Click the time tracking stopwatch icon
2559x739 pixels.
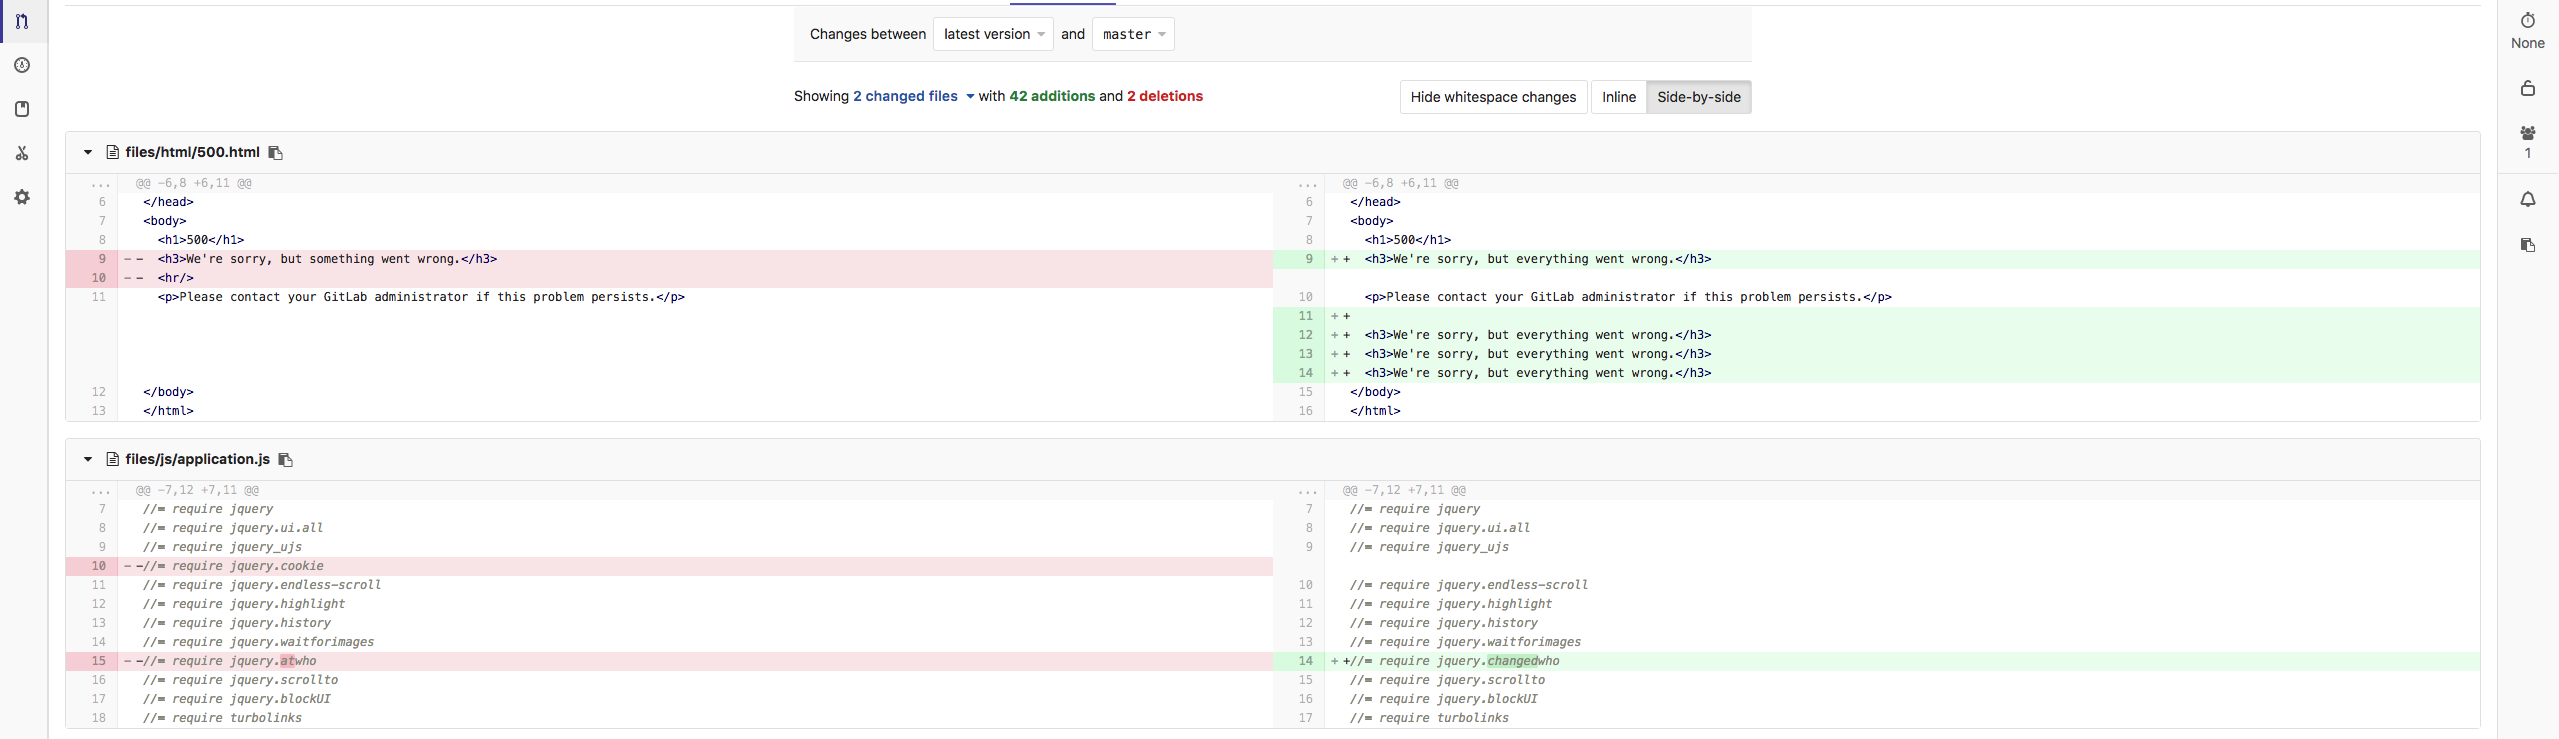(x=2527, y=21)
